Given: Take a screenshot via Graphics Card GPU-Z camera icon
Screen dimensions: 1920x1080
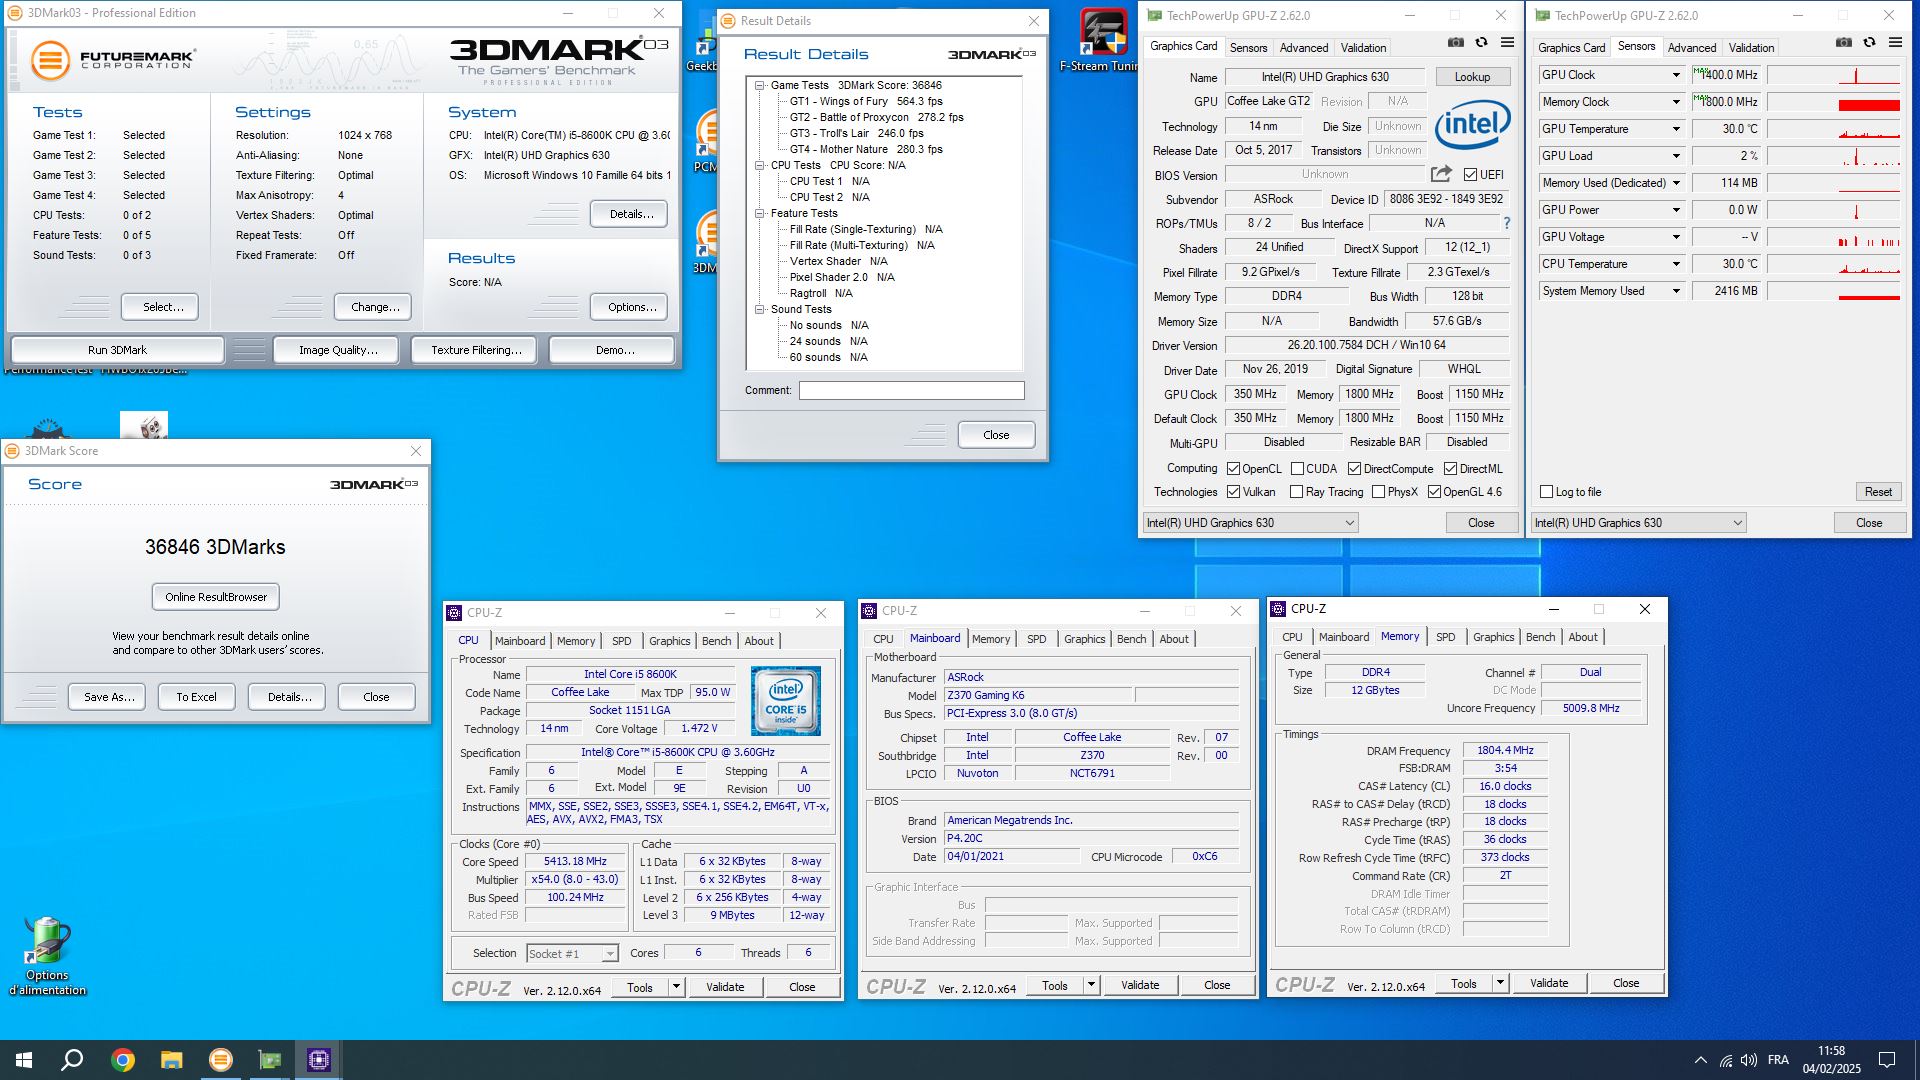Looking at the screenshot, I should pos(1455,43).
